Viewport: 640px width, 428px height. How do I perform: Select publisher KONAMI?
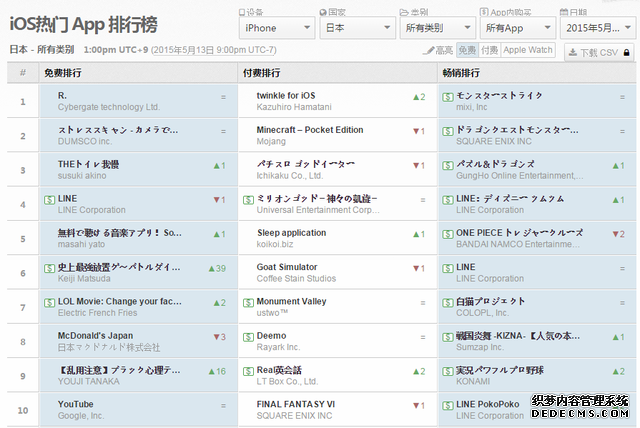pyautogui.click(x=473, y=381)
